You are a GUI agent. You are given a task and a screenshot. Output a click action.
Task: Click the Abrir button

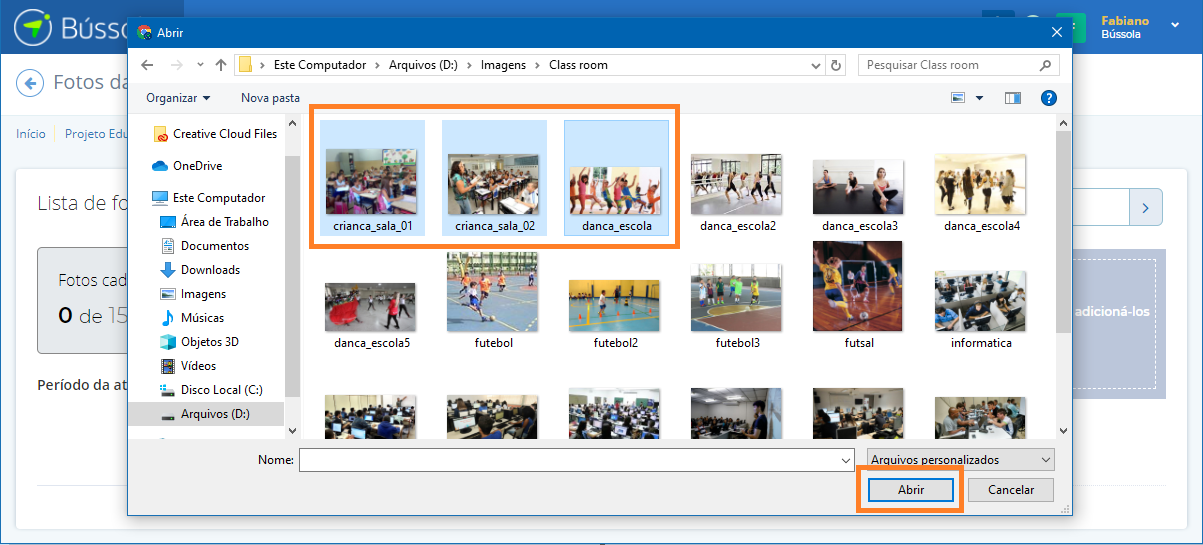click(x=910, y=490)
